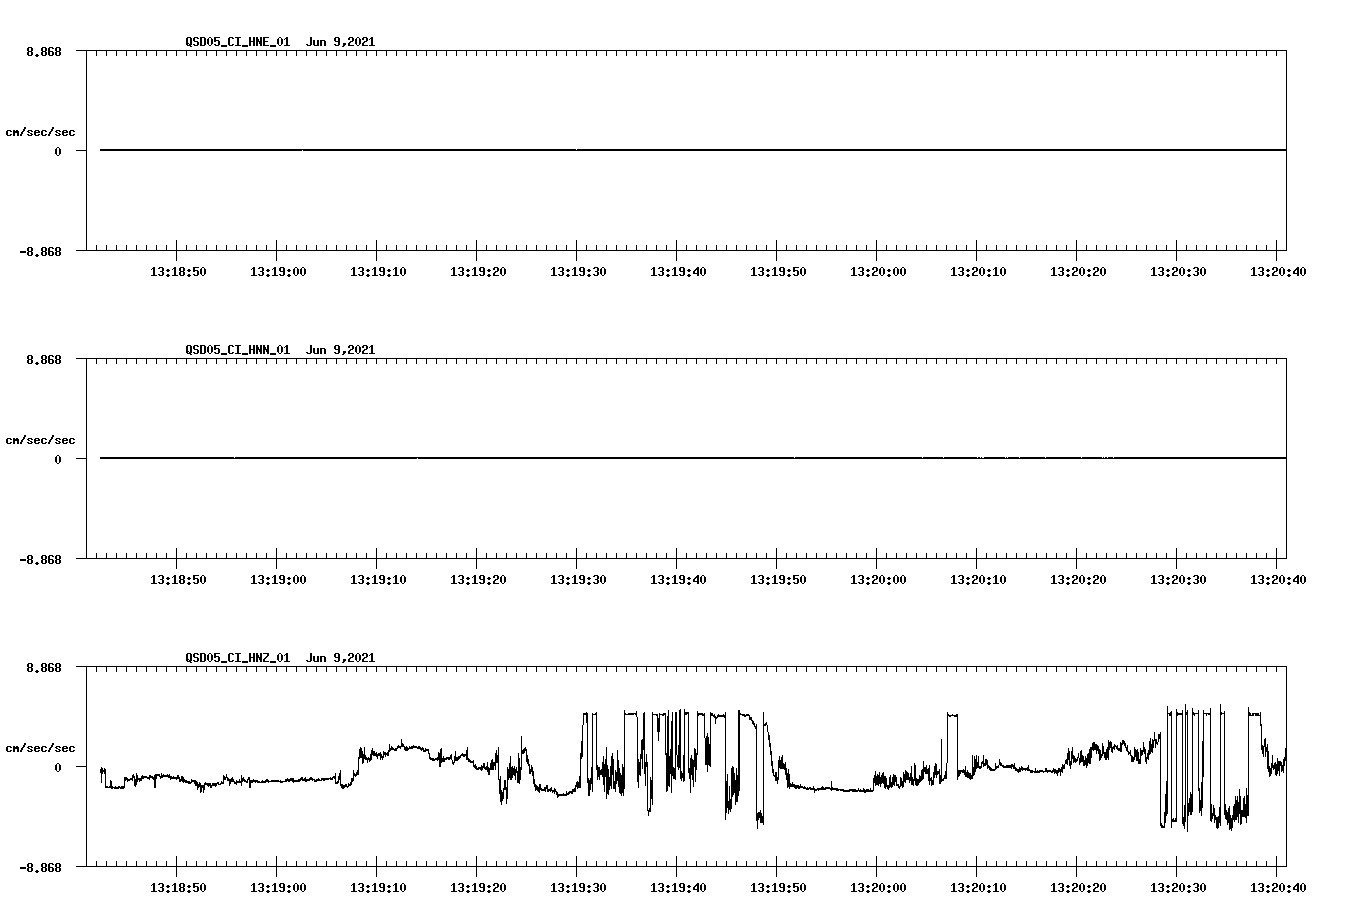Click 13:19:20 time label under HNZ plot

pyautogui.click(x=478, y=887)
